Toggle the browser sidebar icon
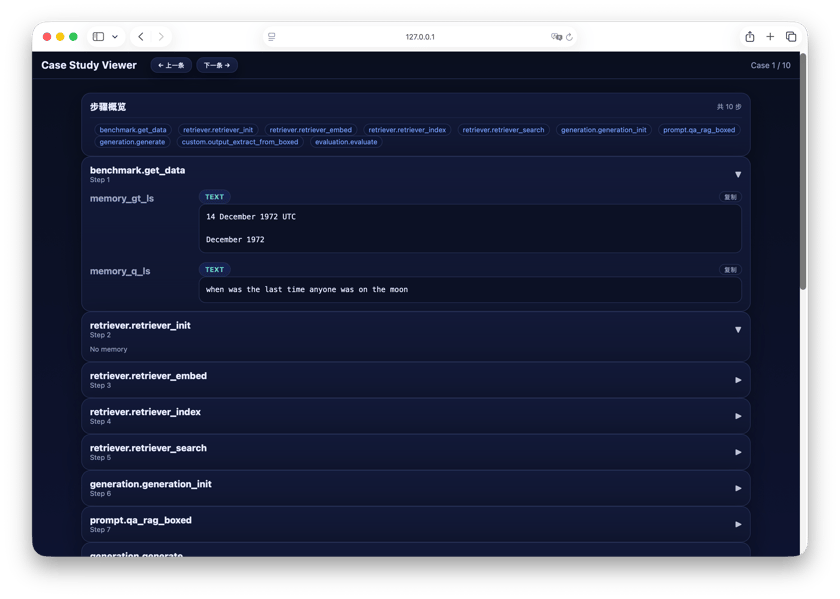Viewport: 840px width, 599px height. [98, 36]
